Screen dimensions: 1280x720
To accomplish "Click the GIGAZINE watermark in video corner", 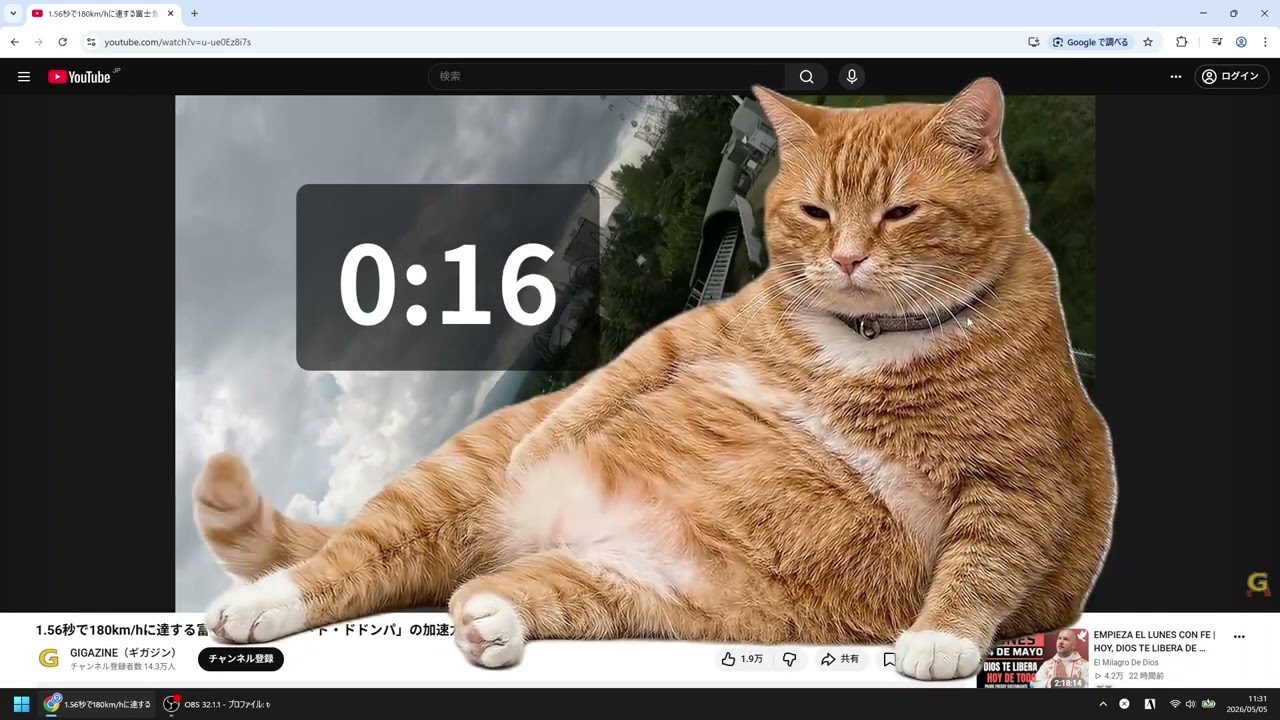I will (1258, 584).
